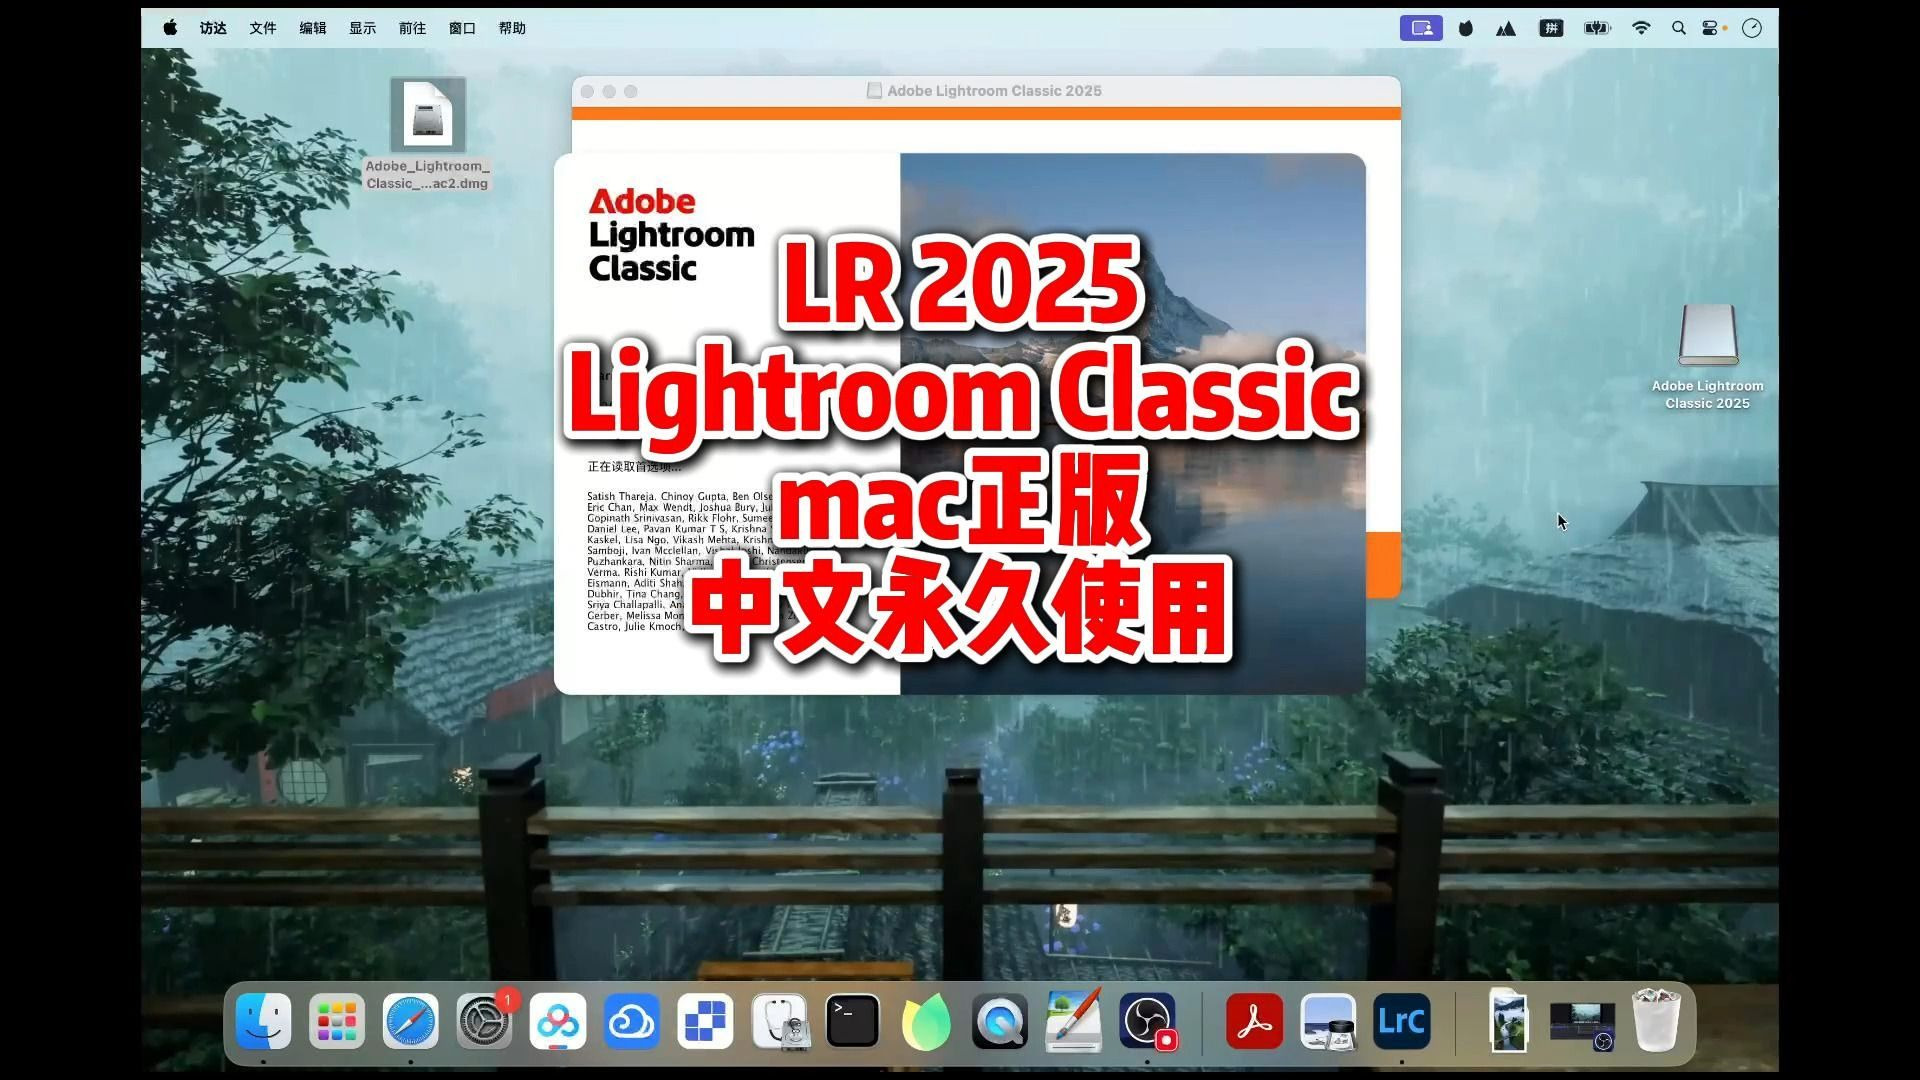The height and width of the screenshot is (1080, 1920).
Task: Open the Wi-Fi menu
Action: click(x=1641, y=28)
